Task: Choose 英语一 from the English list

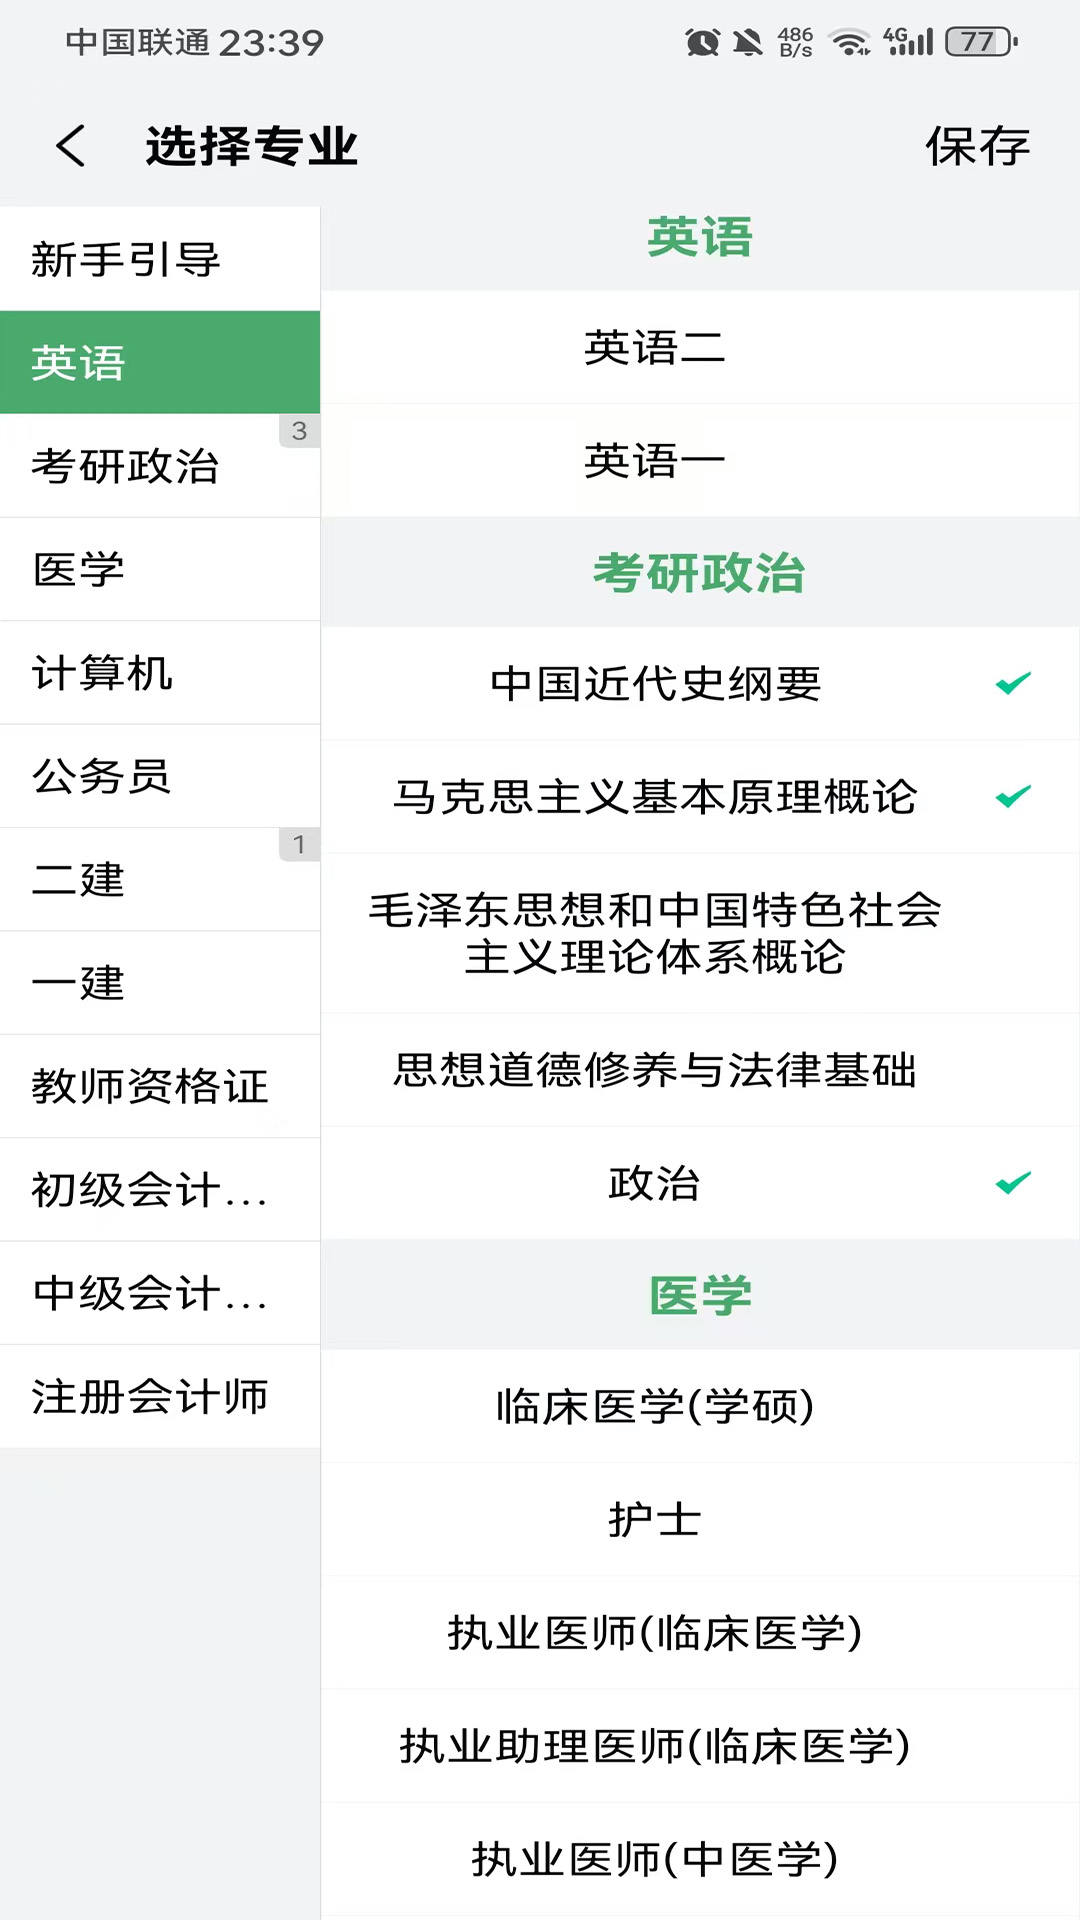Action: 655,458
